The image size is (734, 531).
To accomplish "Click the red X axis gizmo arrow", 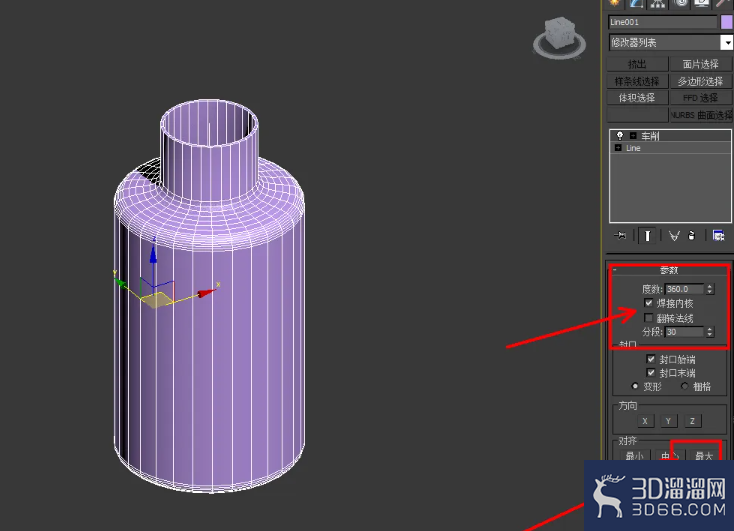I will point(206,293).
